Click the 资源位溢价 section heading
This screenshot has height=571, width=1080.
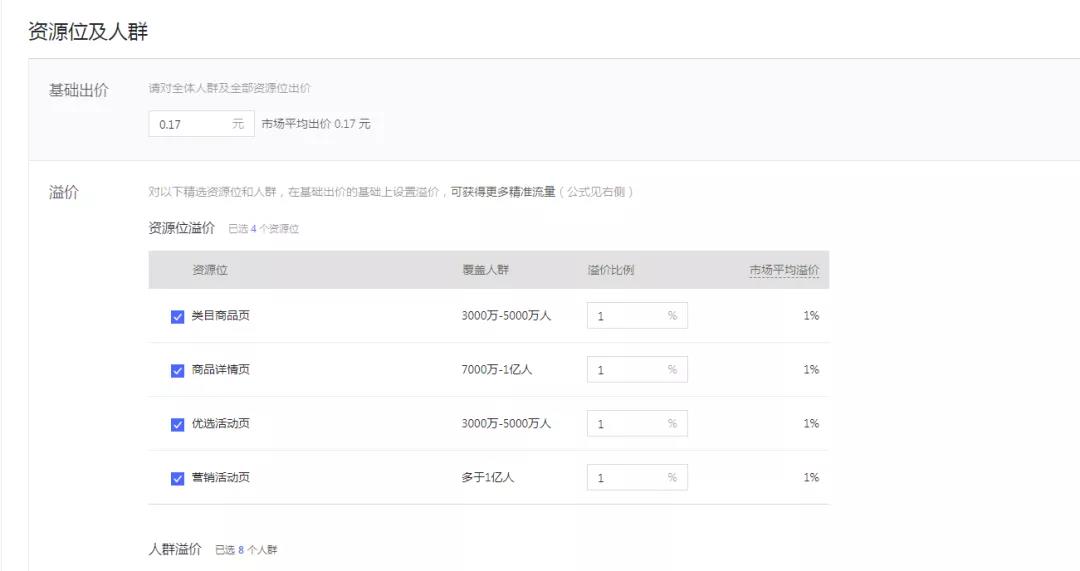coord(182,228)
